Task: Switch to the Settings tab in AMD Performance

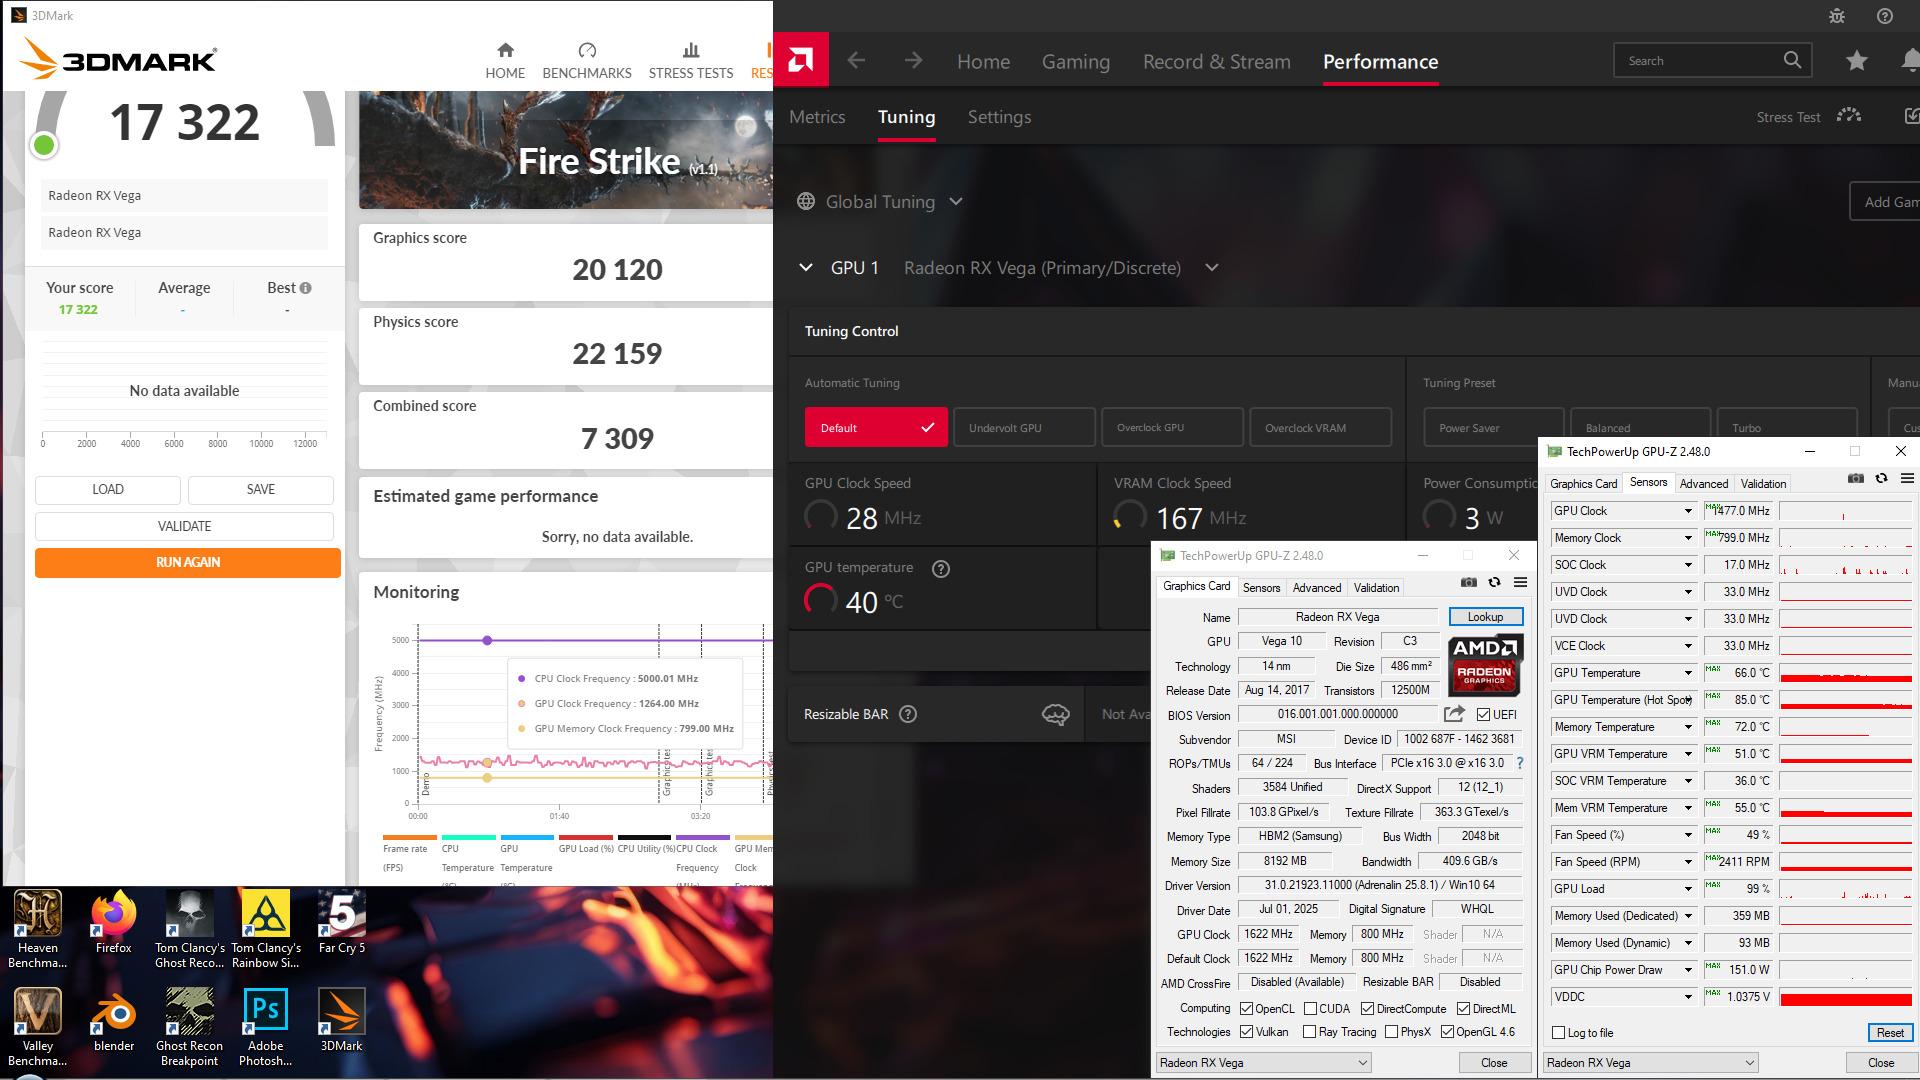Action: [x=999, y=117]
